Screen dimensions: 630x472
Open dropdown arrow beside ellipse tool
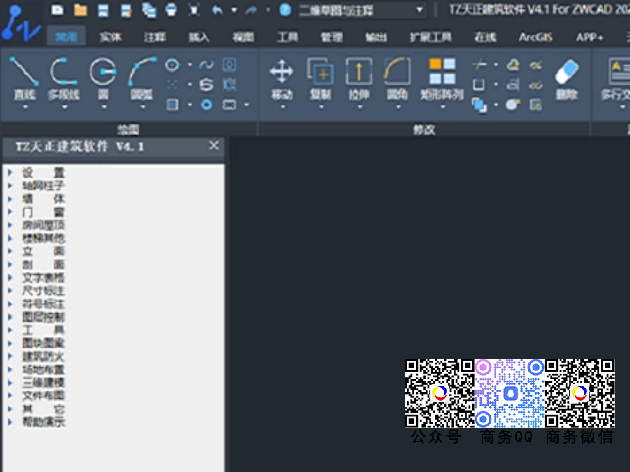click(190, 65)
